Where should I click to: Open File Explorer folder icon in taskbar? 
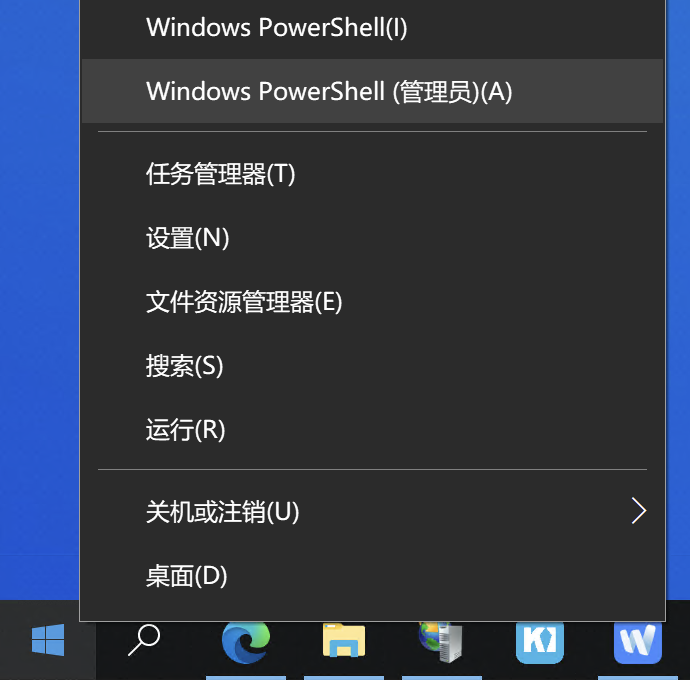[344, 640]
